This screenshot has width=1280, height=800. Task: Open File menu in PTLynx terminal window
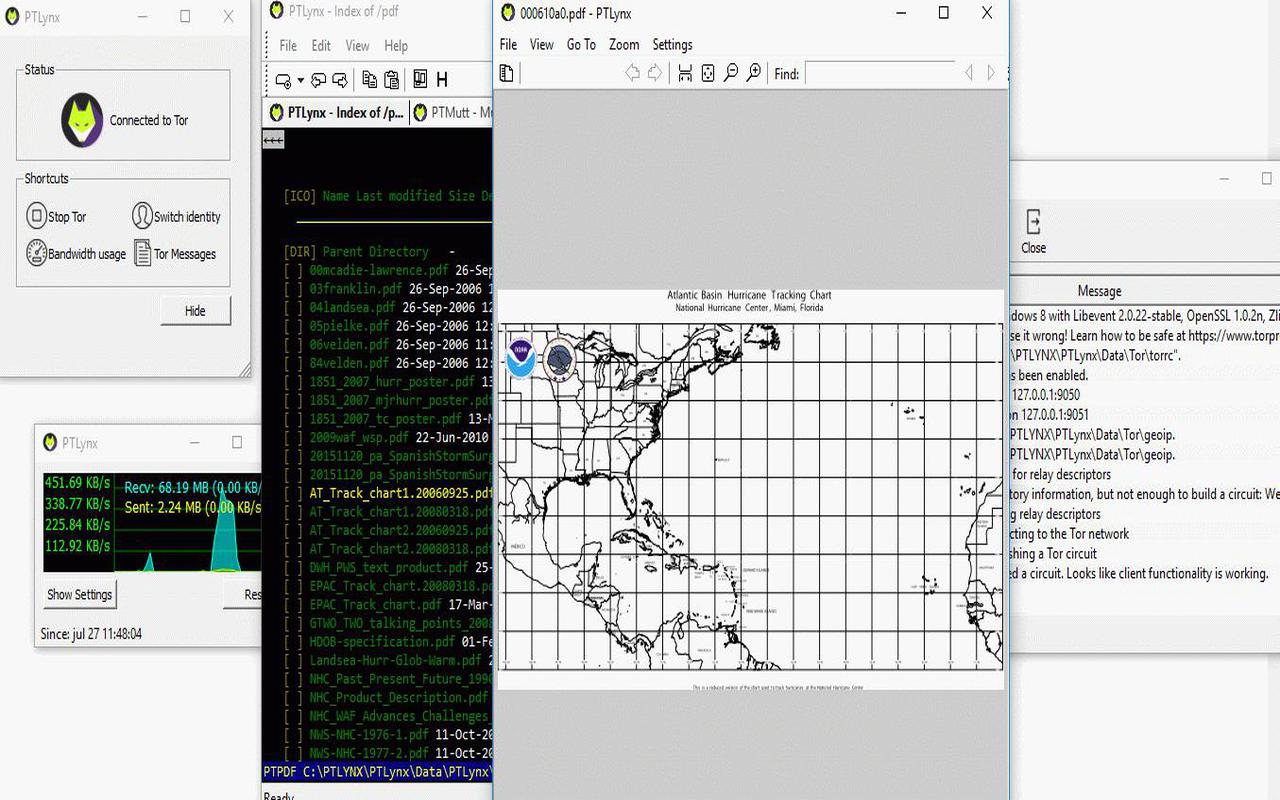[x=288, y=45]
